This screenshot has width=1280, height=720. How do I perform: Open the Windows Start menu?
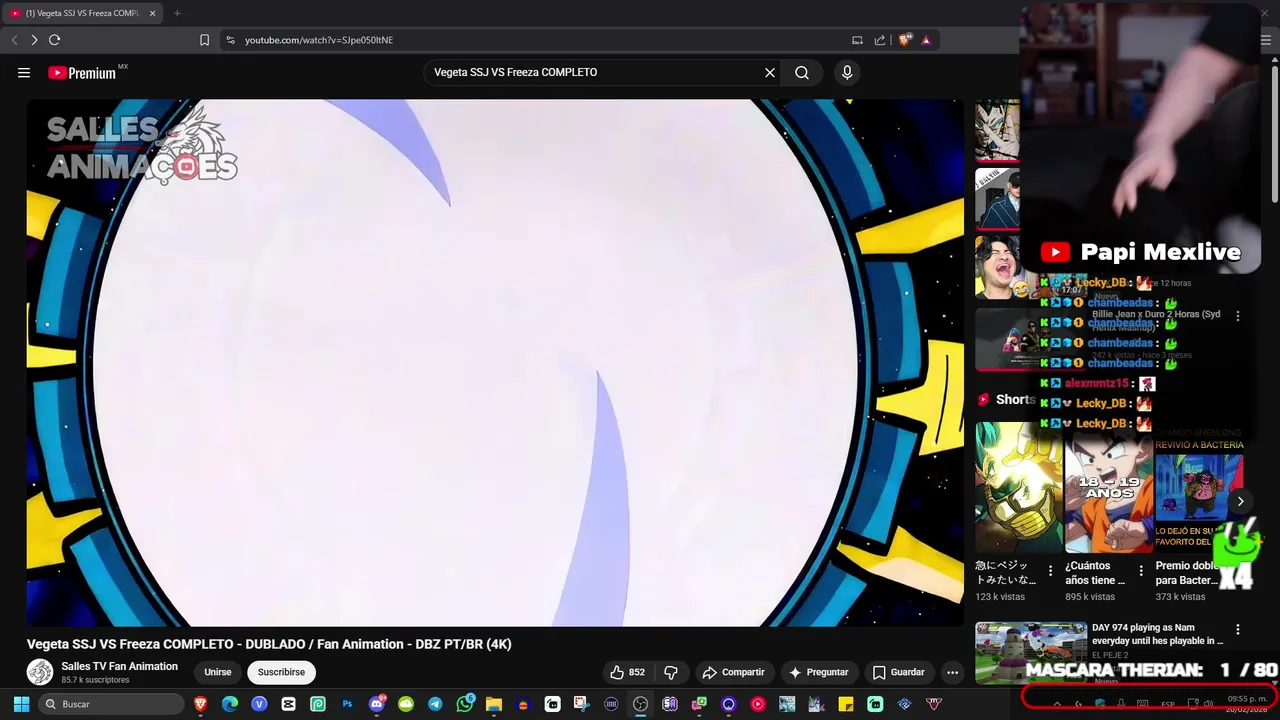tap(21, 704)
